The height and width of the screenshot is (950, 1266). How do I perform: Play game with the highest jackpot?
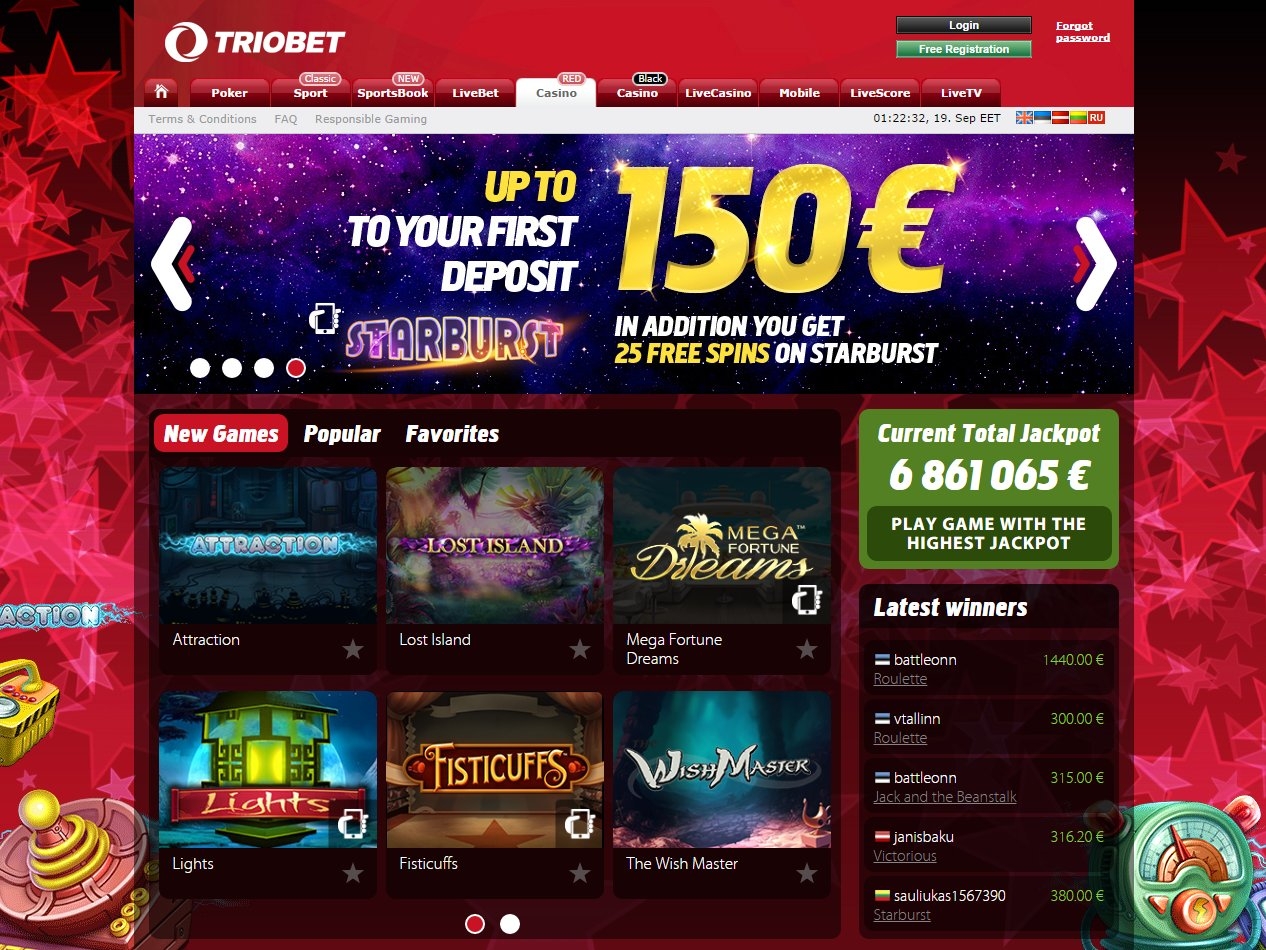click(x=988, y=533)
